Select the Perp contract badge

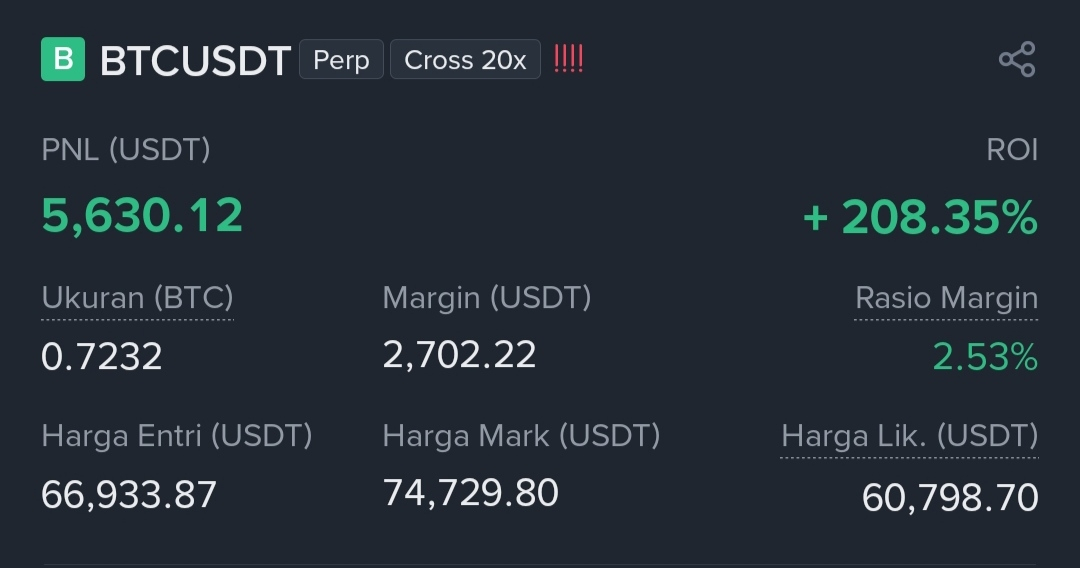point(342,60)
